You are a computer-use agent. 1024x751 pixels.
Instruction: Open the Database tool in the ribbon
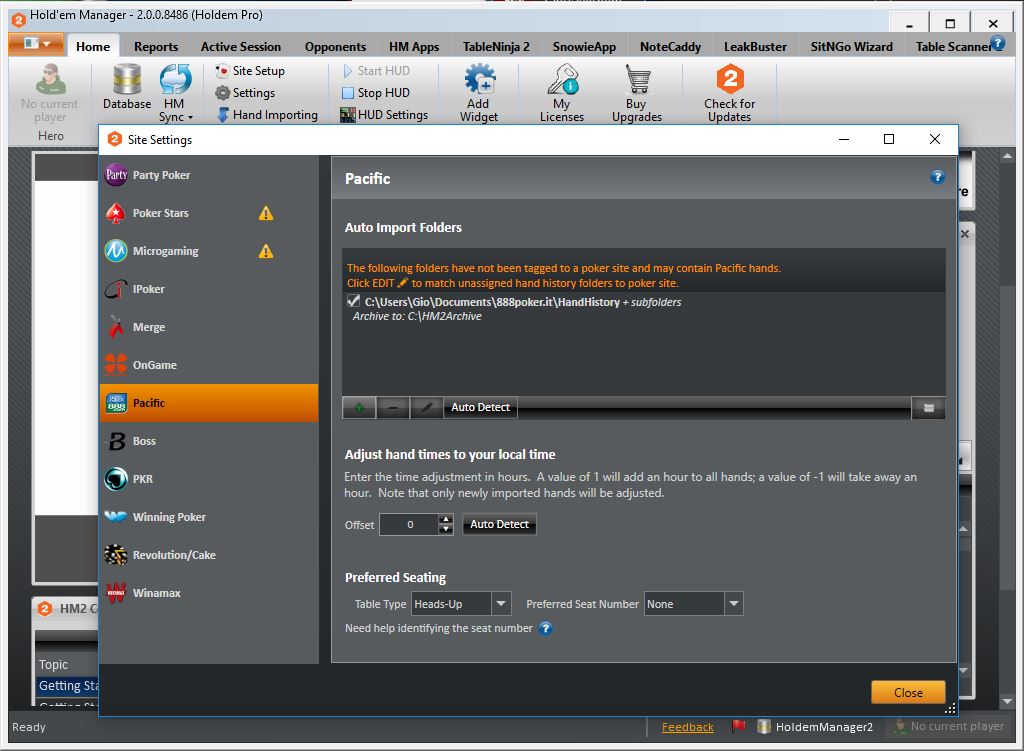click(x=127, y=87)
